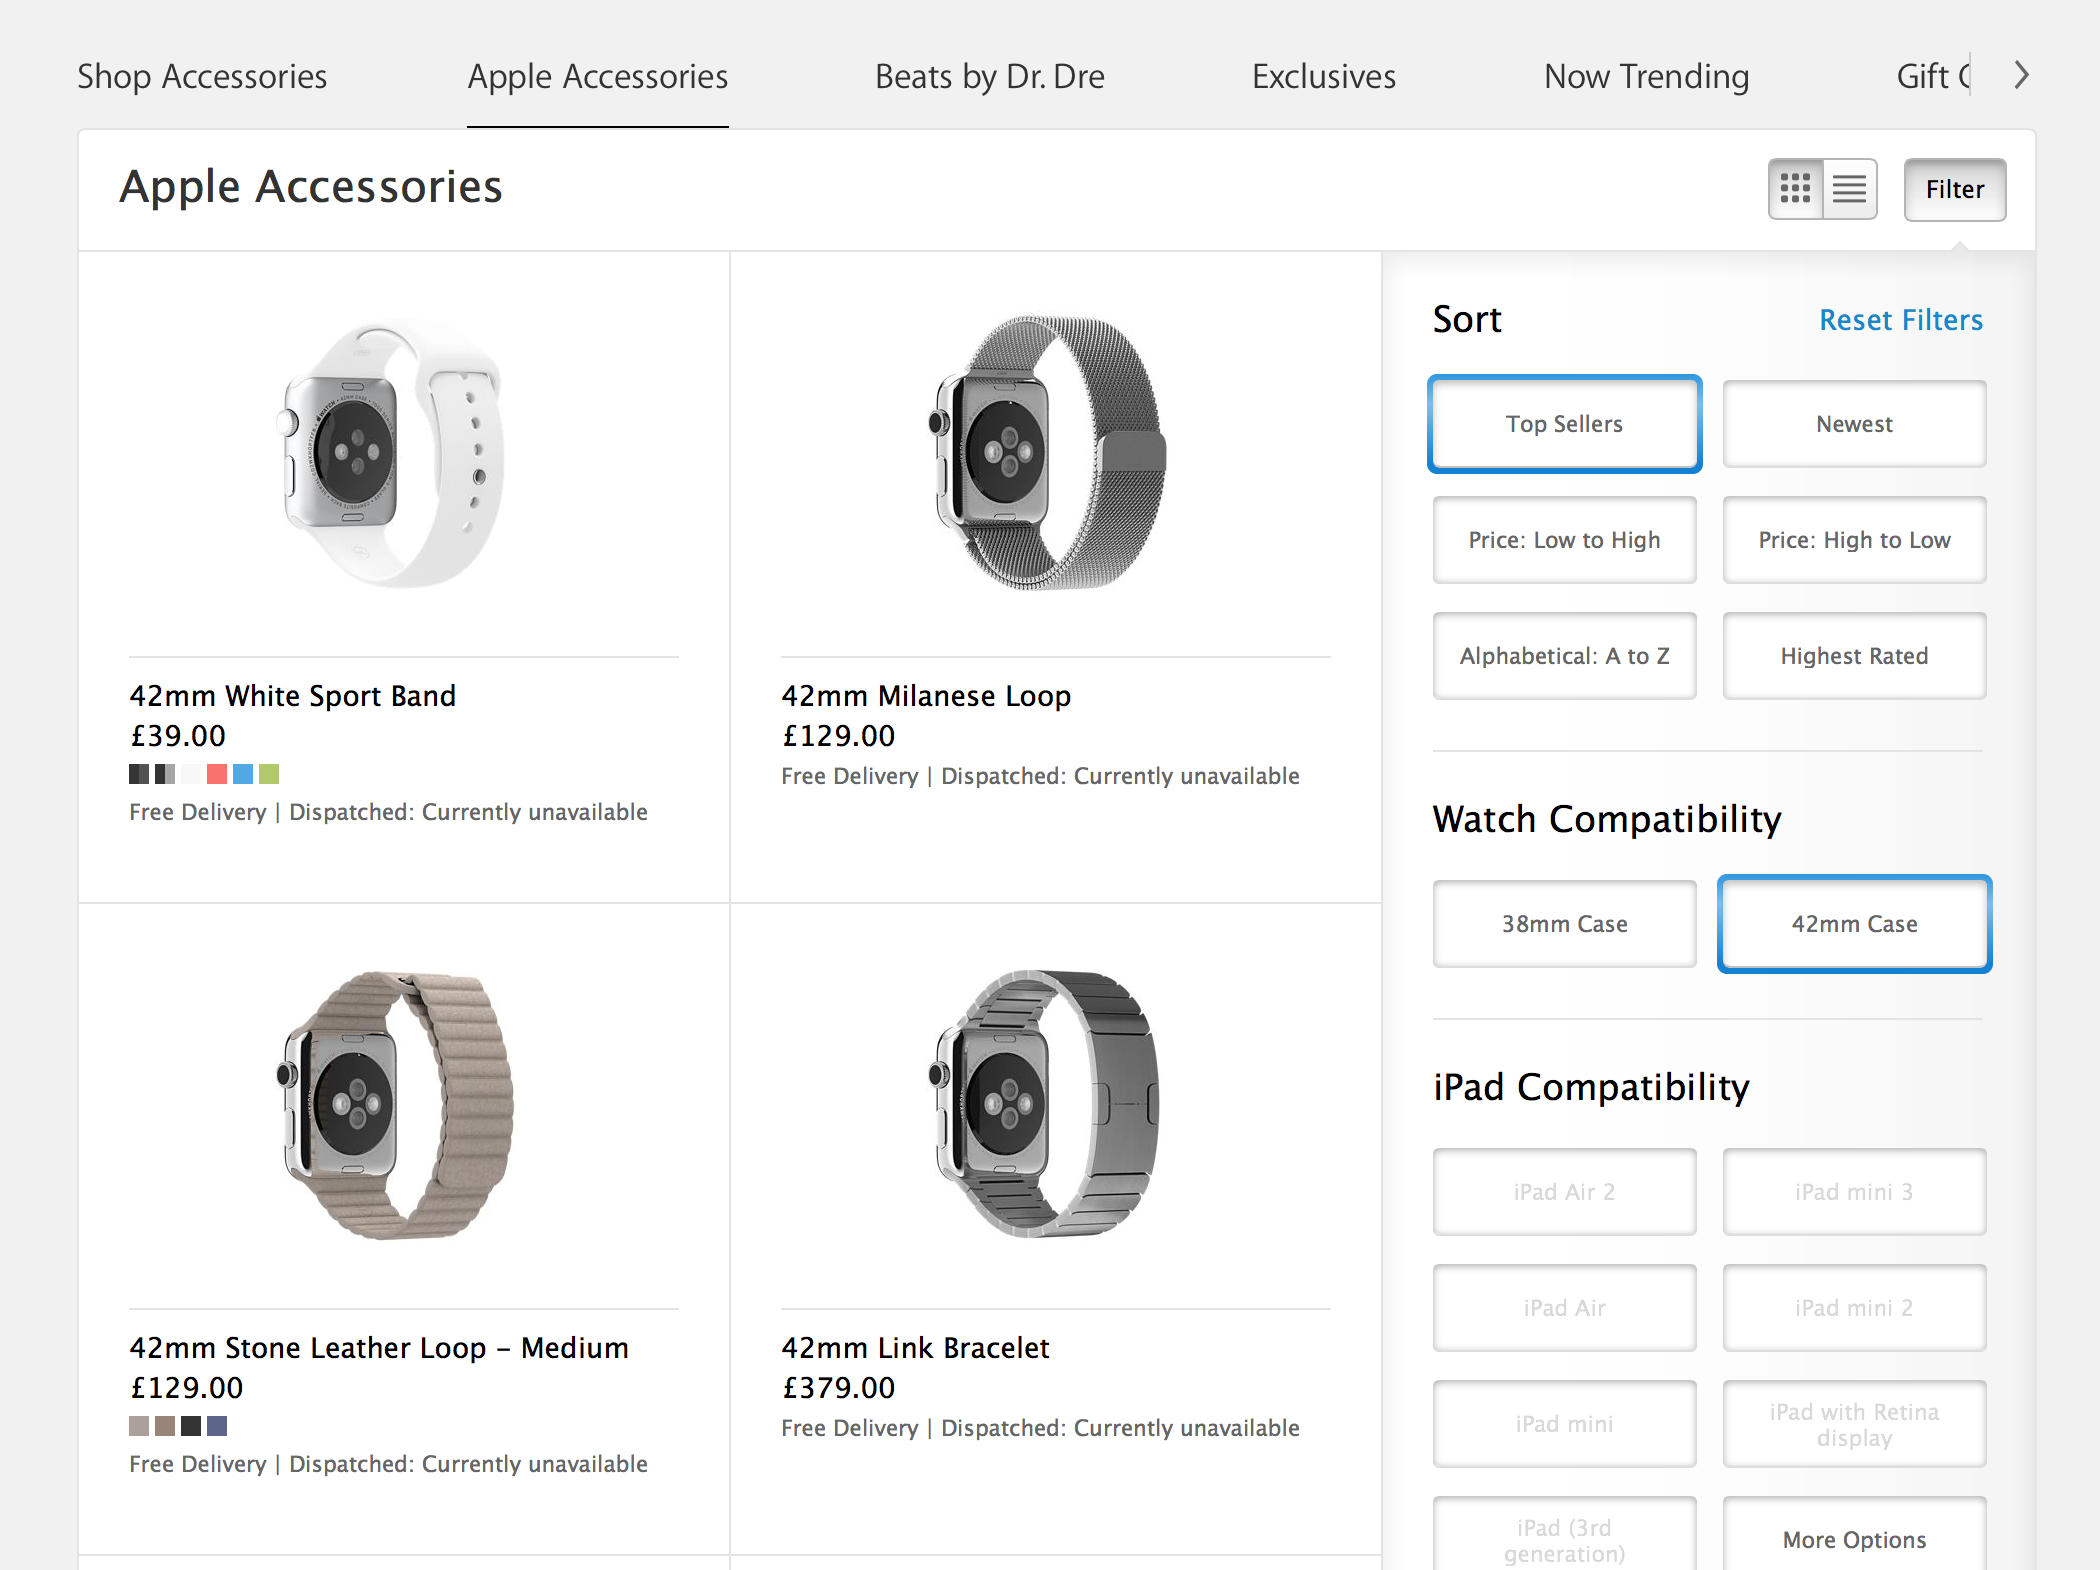Viewport: 2100px width, 1570px height.
Task: Click the Milanese Loop watch image
Action: (x=1047, y=452)
